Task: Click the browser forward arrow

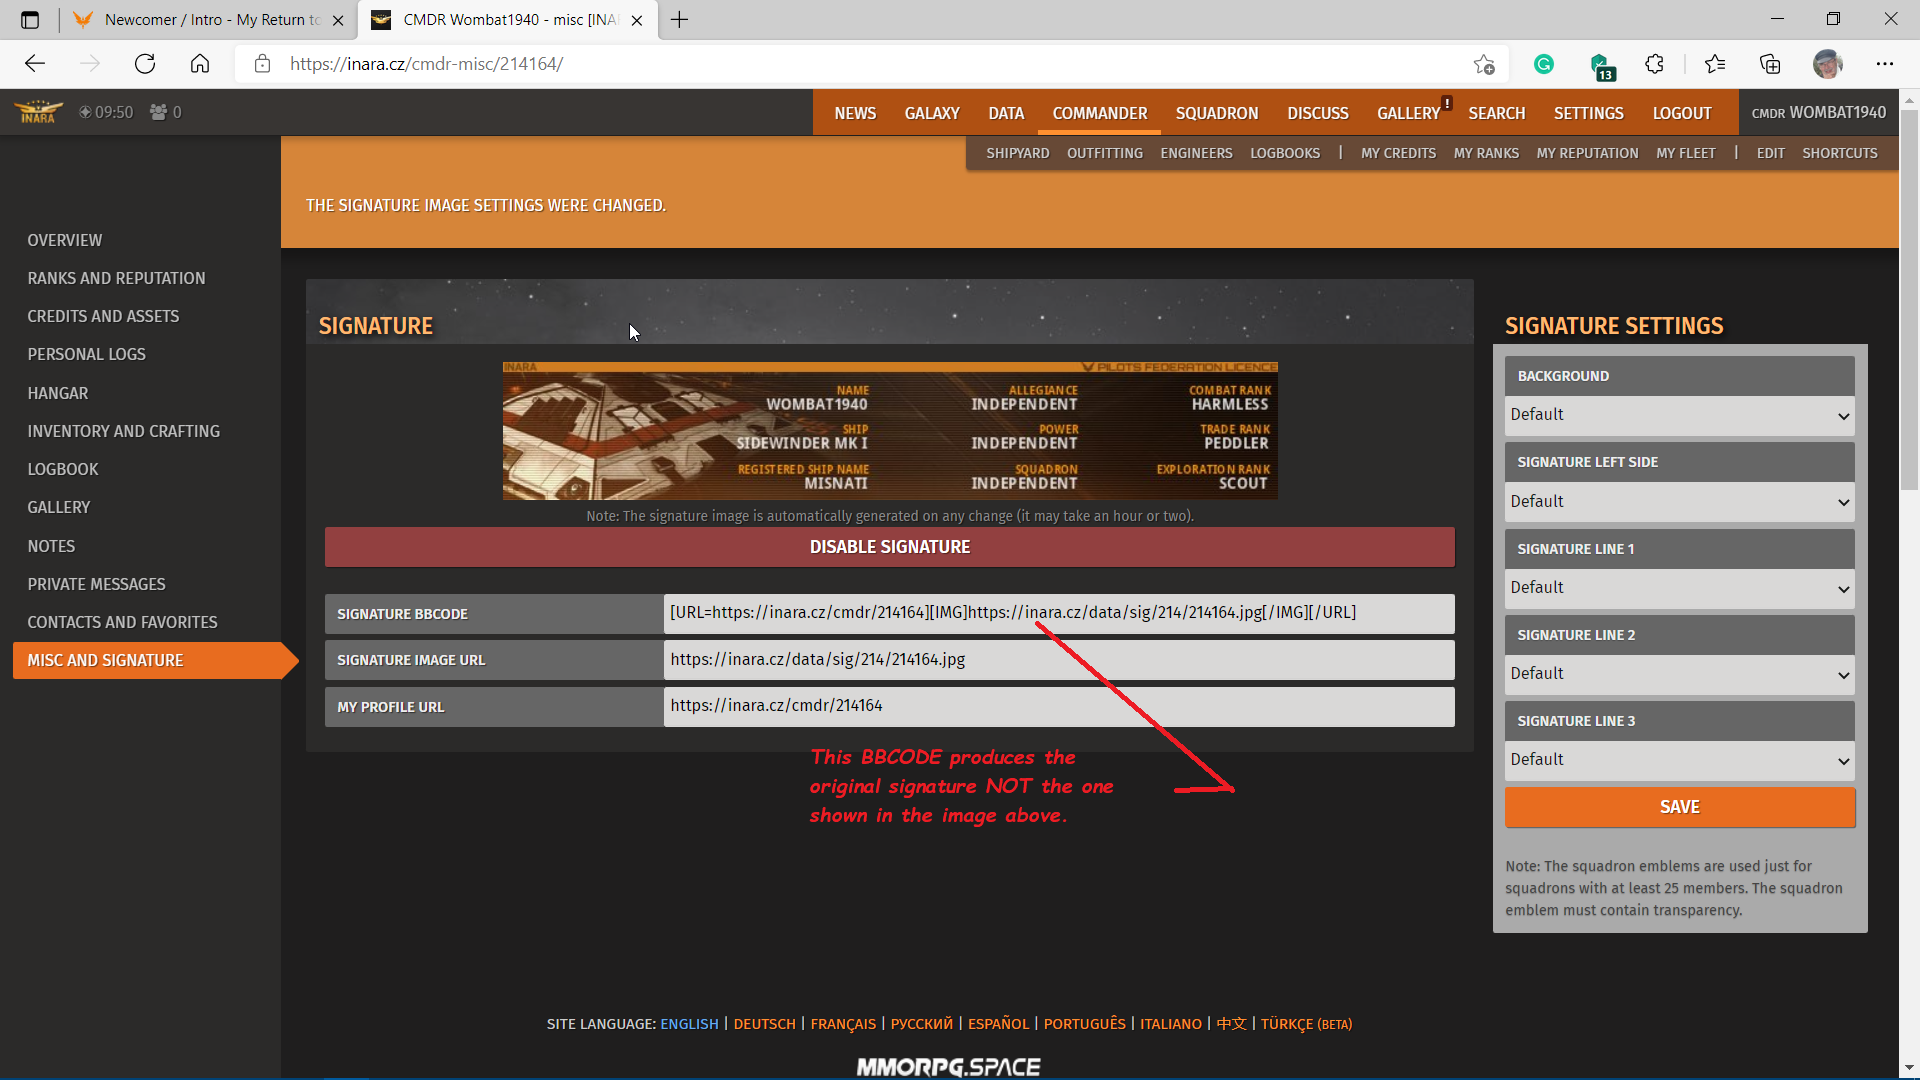Action: (90, 64)
